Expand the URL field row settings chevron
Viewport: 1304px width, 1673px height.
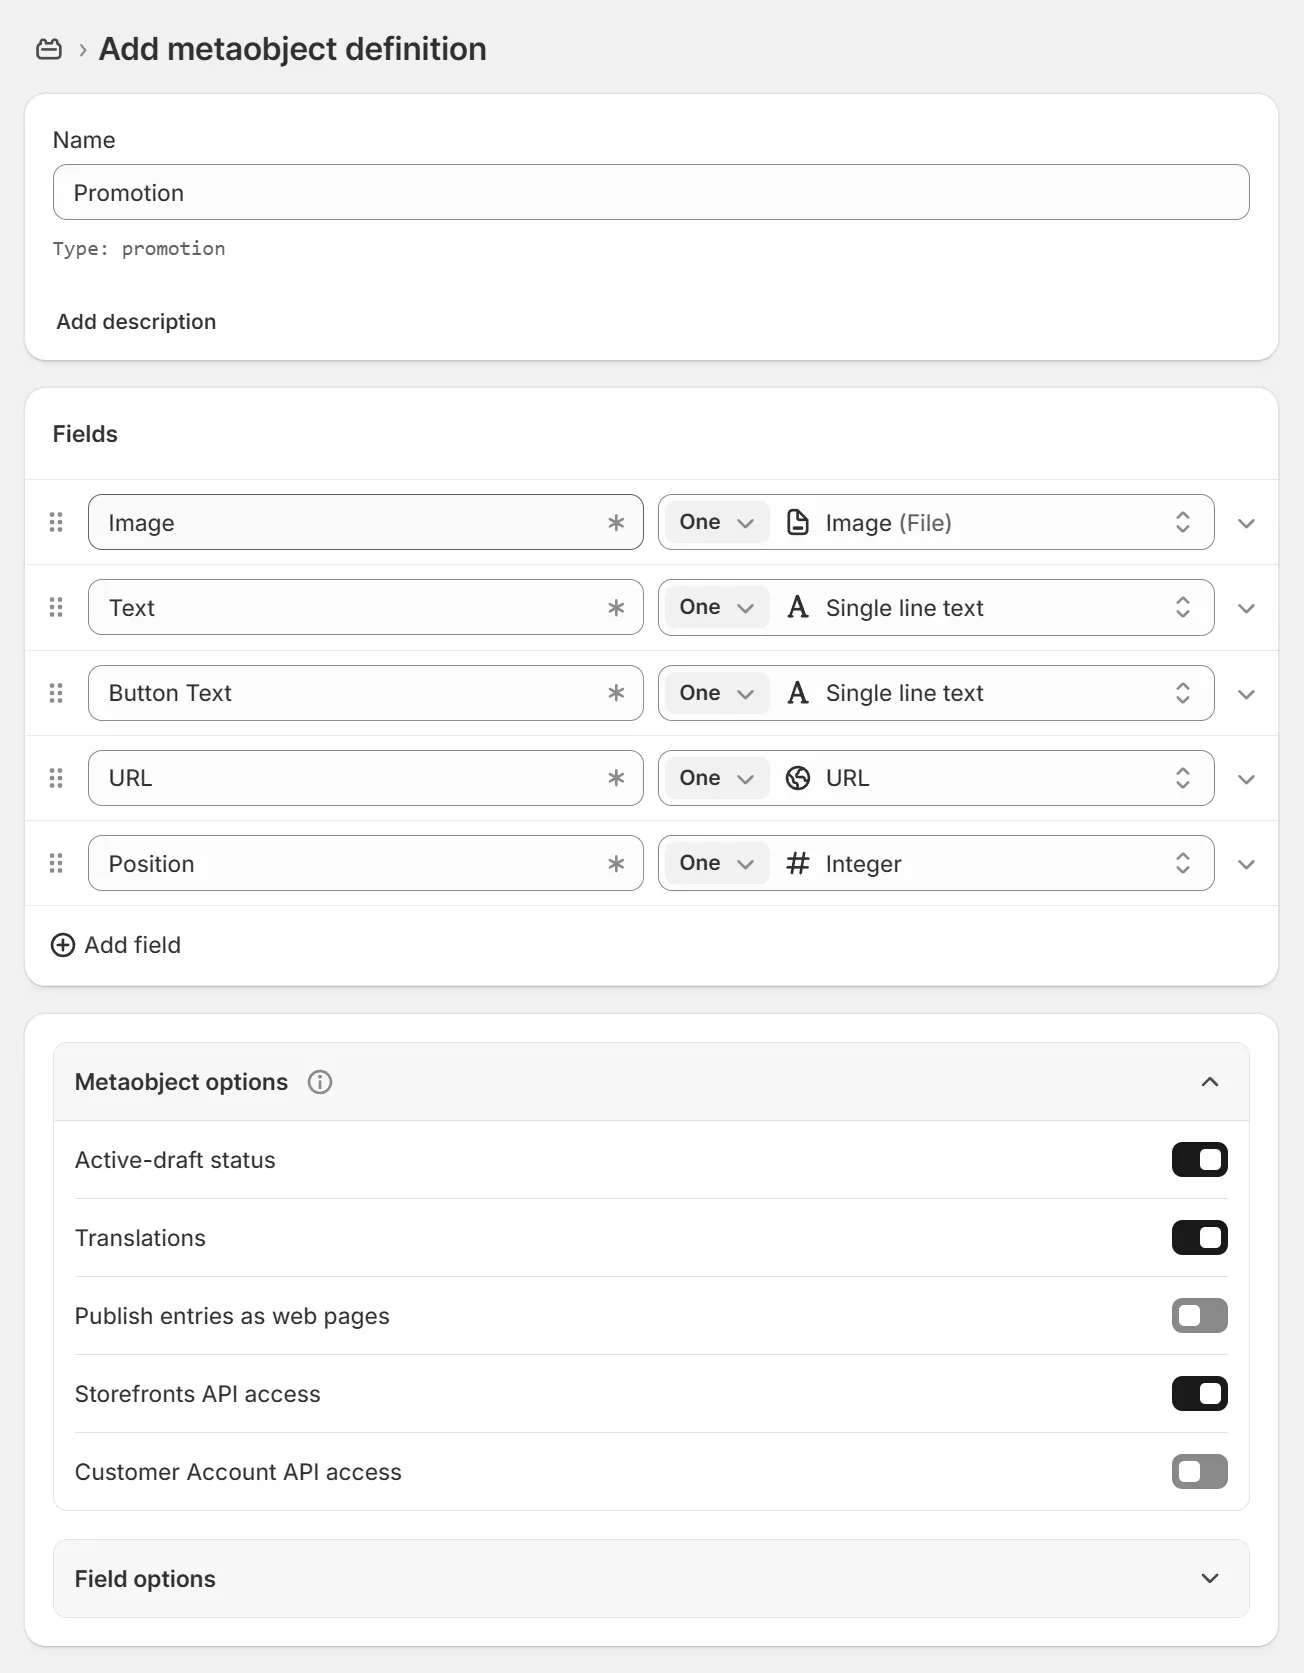tap(1246, 779)
